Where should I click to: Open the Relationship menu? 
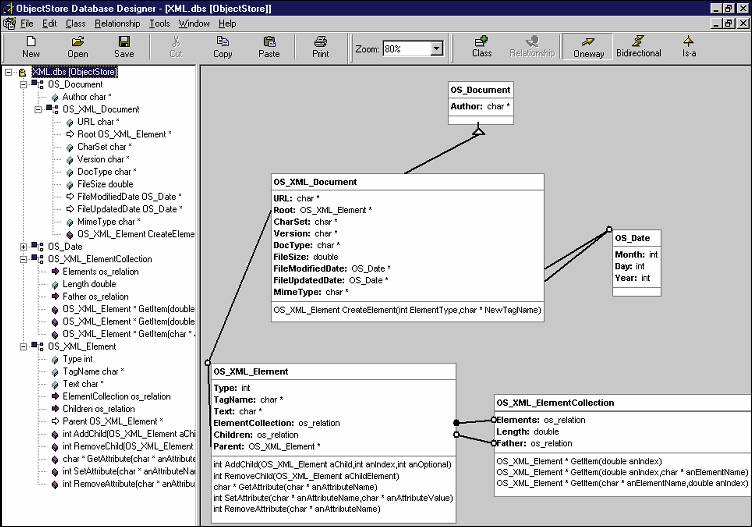pyautogui.click(x=117, y=23)
